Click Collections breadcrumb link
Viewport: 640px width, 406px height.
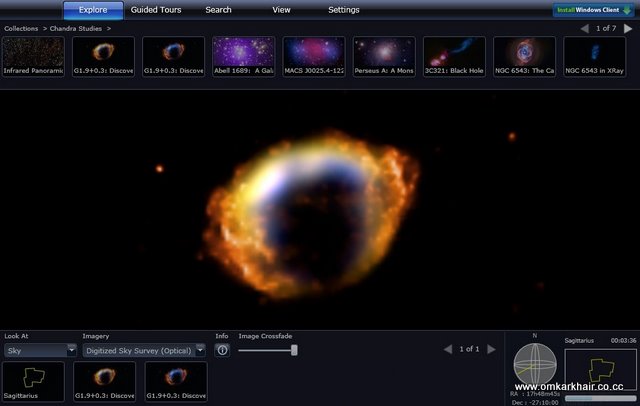tap(21, 29)
